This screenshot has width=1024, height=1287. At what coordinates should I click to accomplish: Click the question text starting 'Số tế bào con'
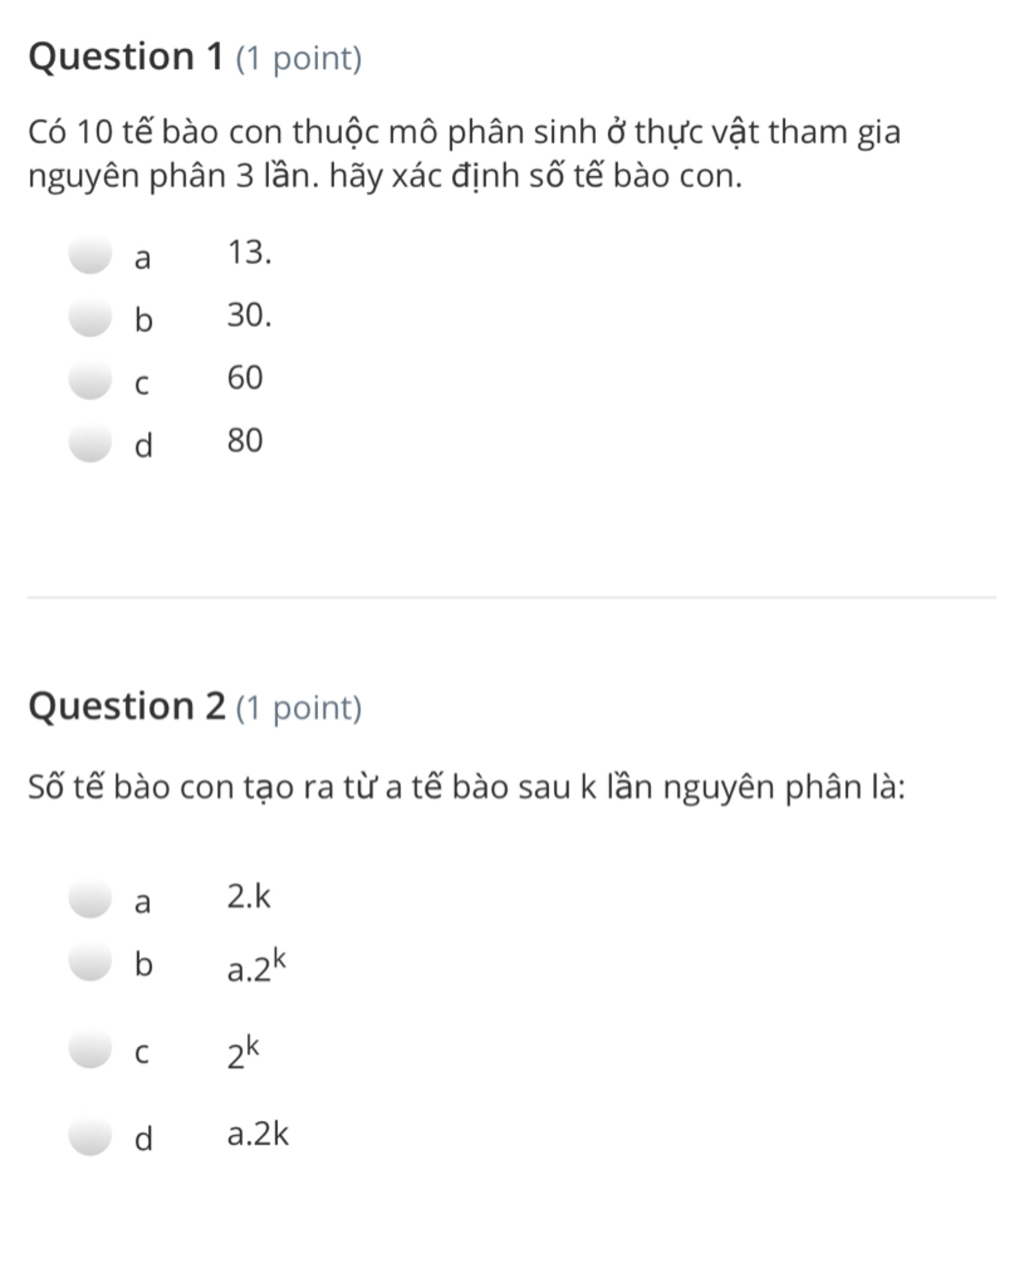click(467, 789)
